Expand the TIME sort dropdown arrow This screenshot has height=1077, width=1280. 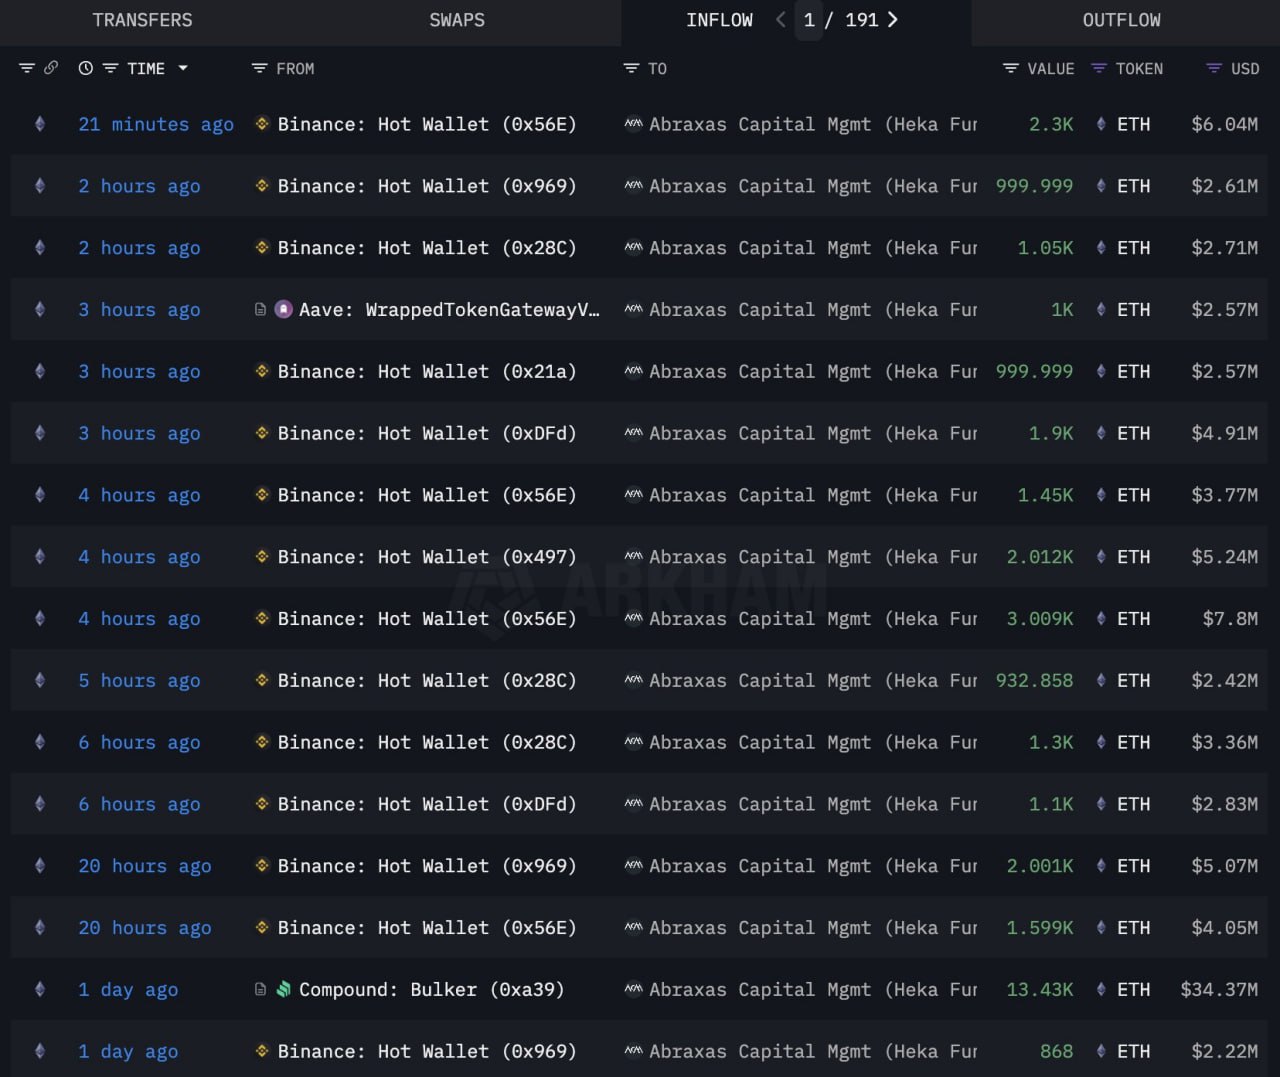pyautogui.click(x=183, y=68)
